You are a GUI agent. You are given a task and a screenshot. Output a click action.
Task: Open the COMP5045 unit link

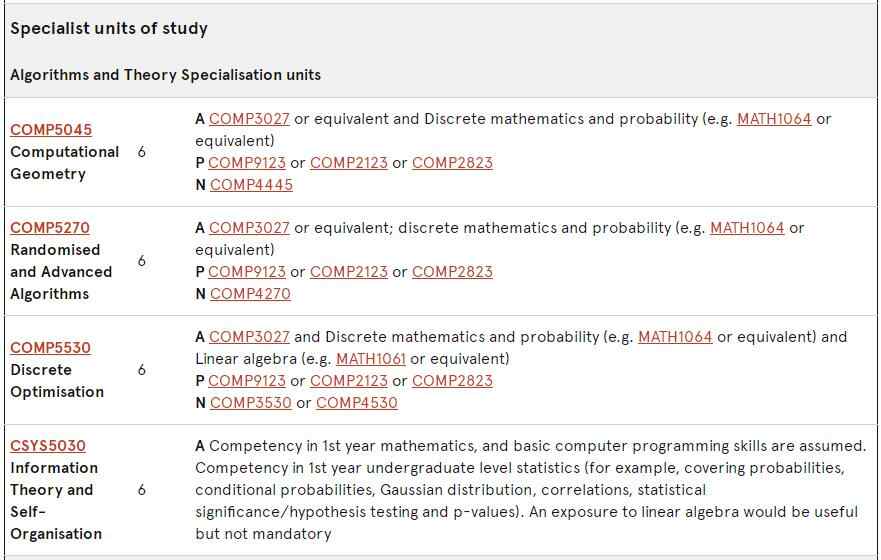51,130
